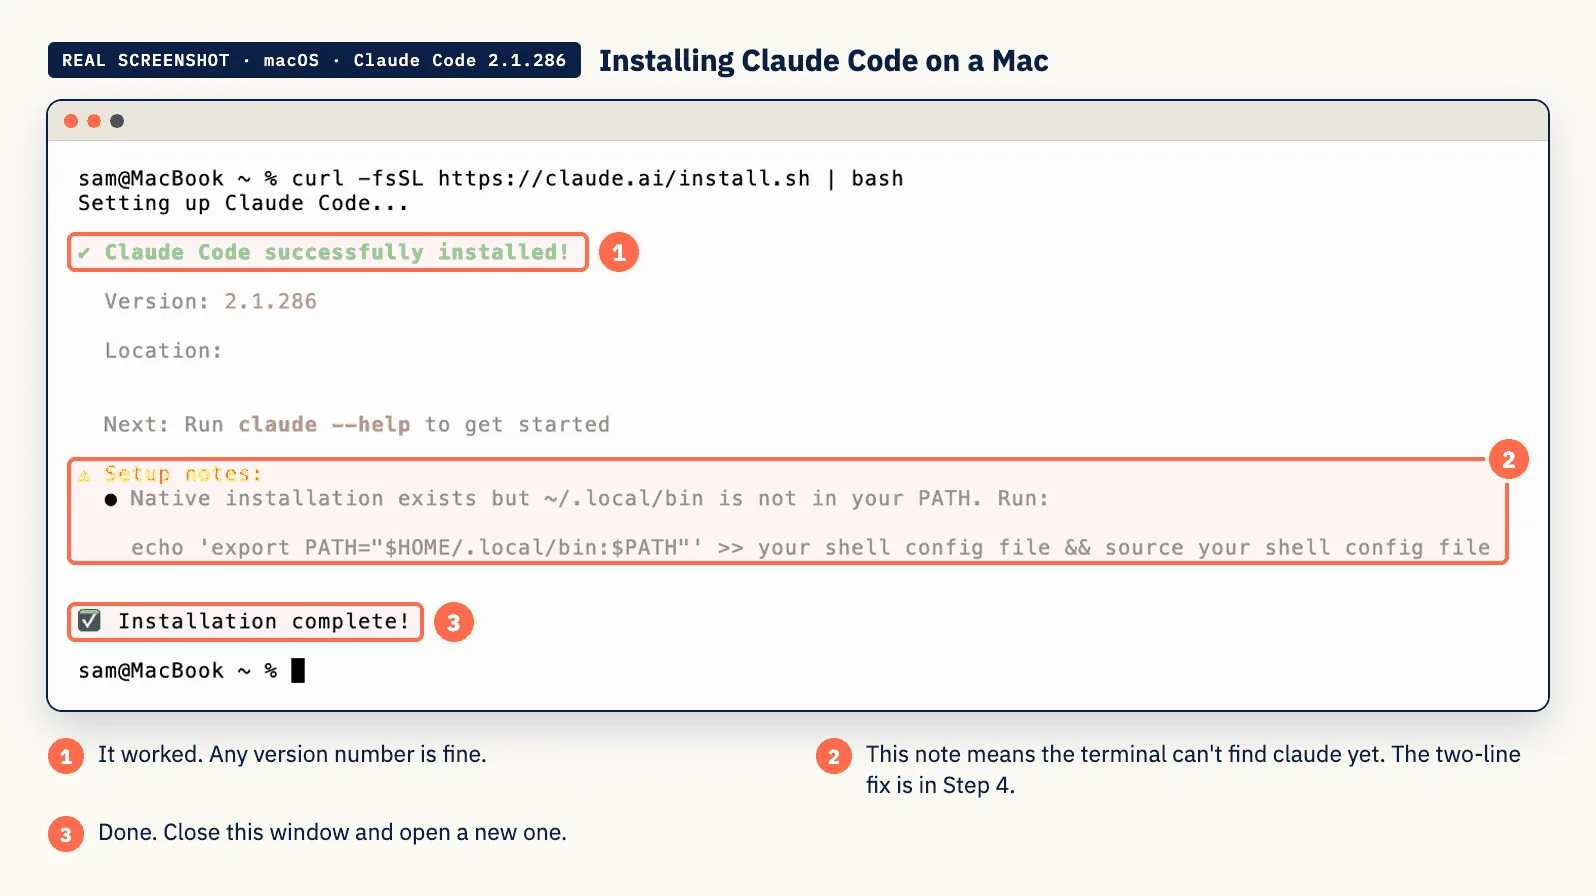Click the dark zoom window dot
This screenshot has height=896, width=1596.
click(117, 121)
